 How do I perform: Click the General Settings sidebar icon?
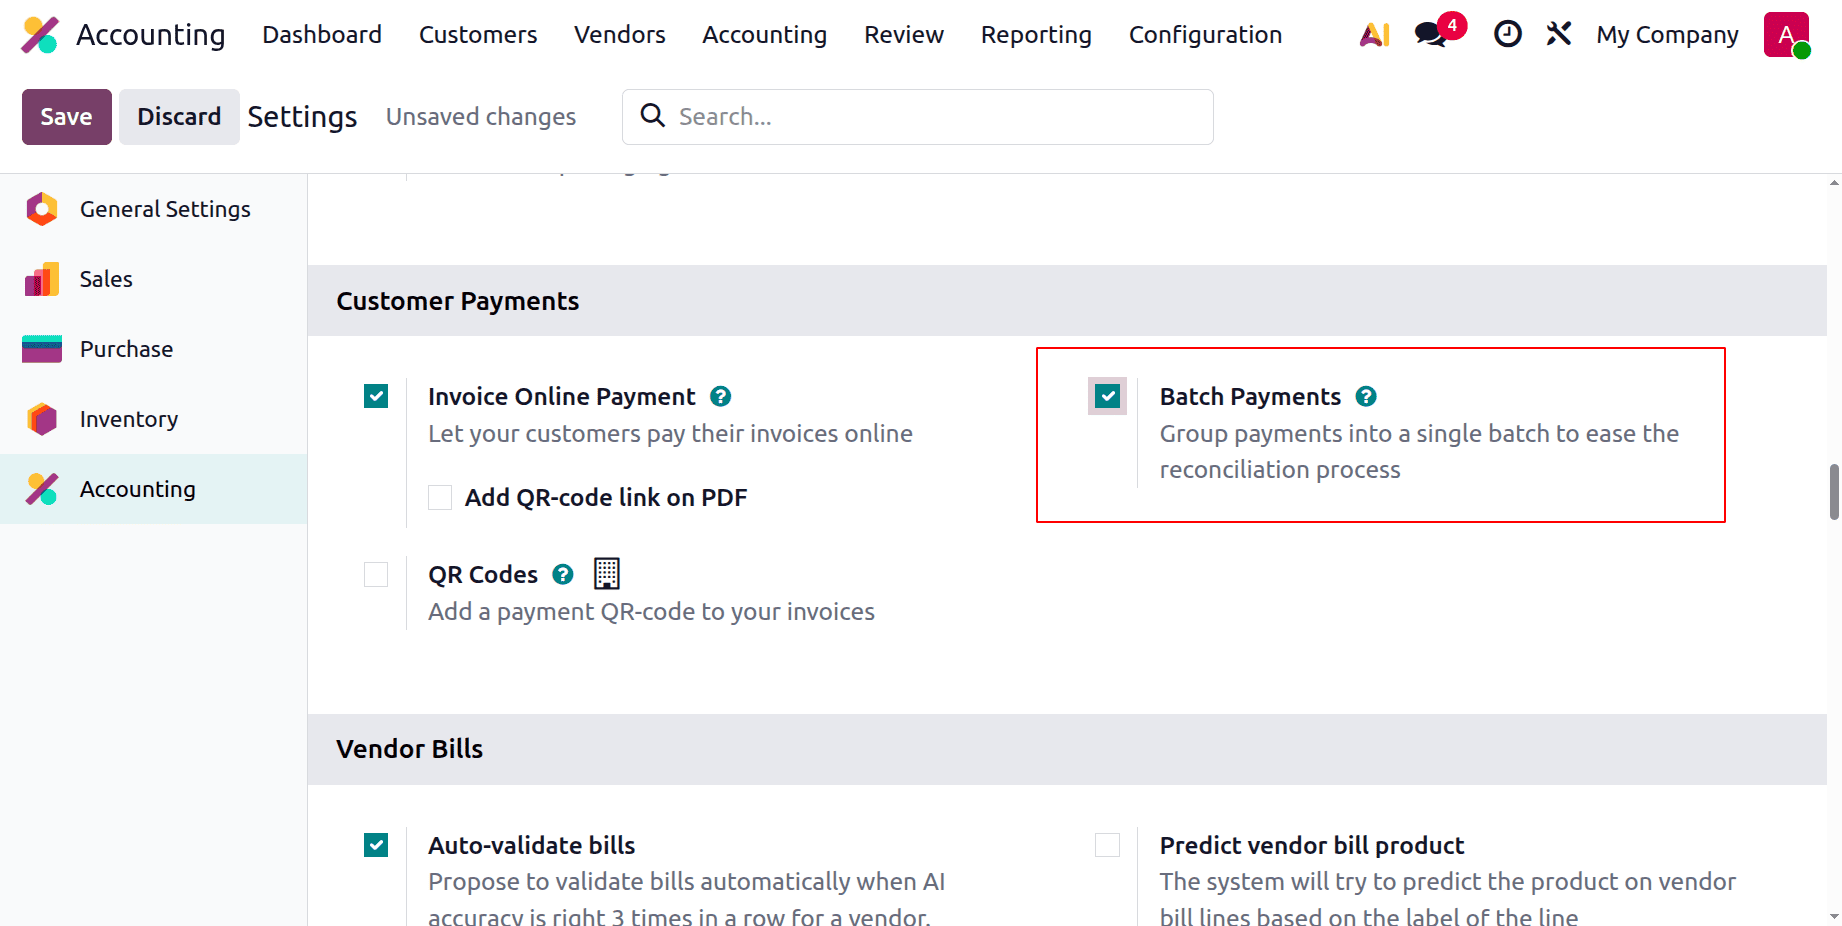[42, 209]
